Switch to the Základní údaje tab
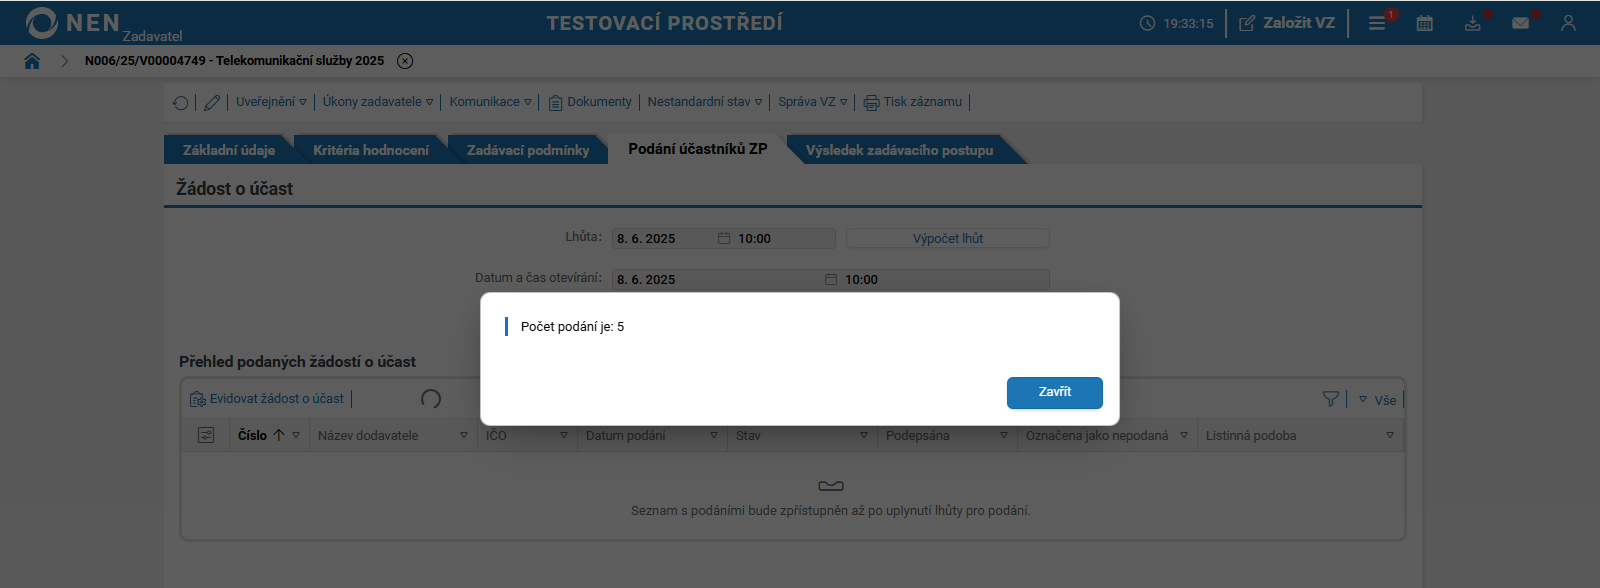Image resolution: width=1600 pixels, height=588 pixels. pos(229,150)
